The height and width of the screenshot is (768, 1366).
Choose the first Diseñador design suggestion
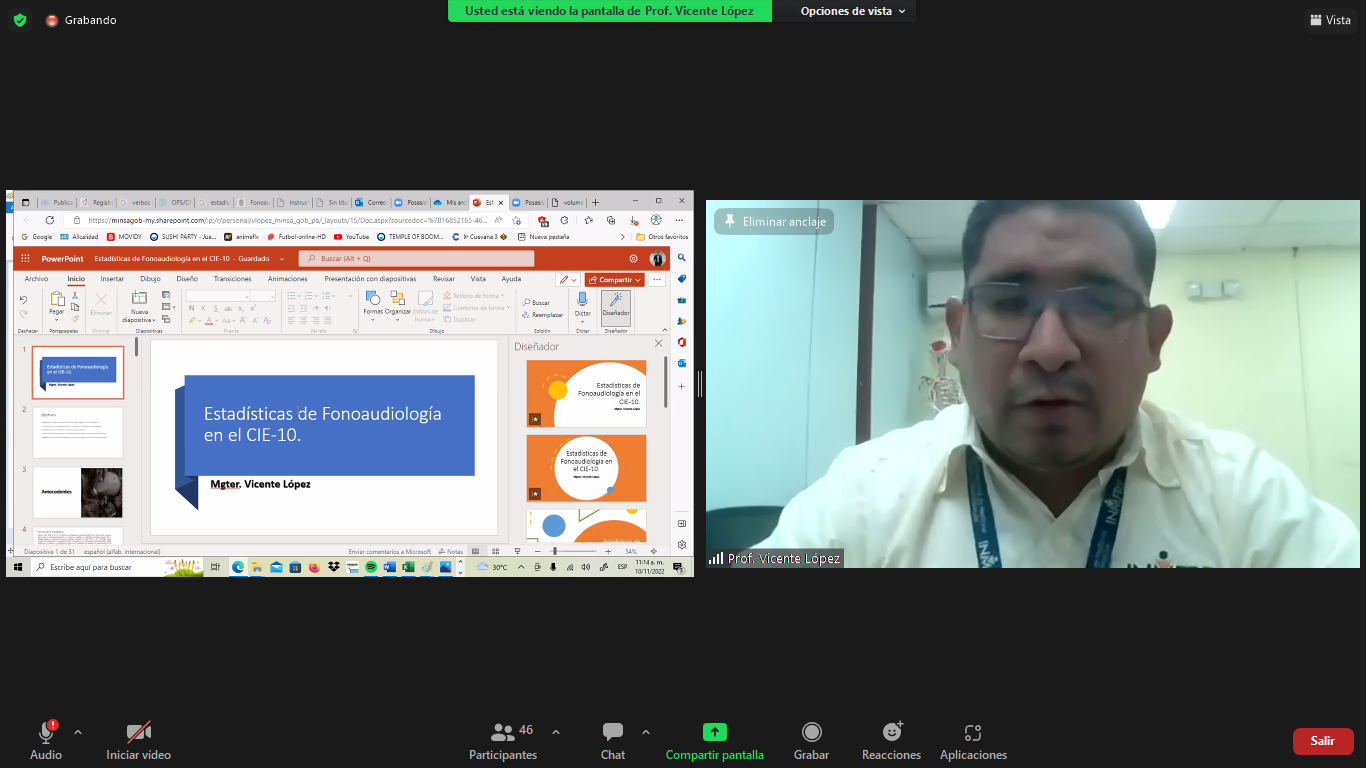tap(586, 393)
